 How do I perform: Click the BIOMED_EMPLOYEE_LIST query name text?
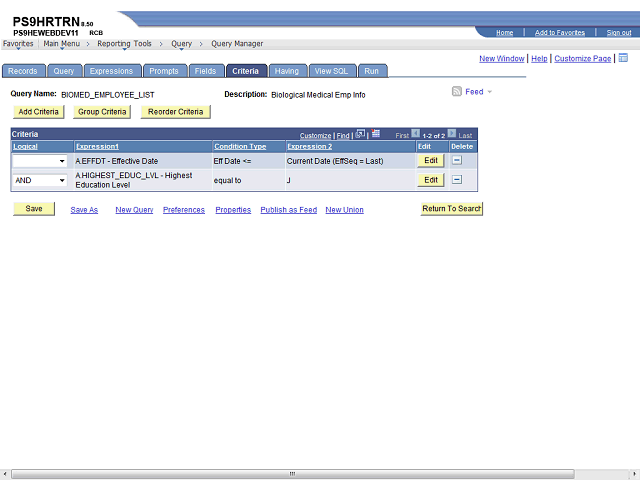(108, 95)
